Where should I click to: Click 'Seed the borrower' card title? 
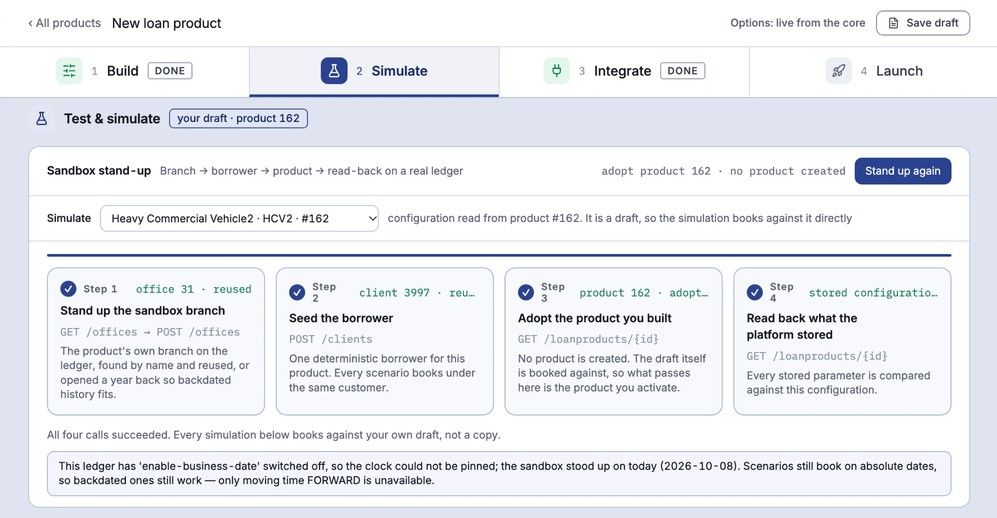pos(341,318)
